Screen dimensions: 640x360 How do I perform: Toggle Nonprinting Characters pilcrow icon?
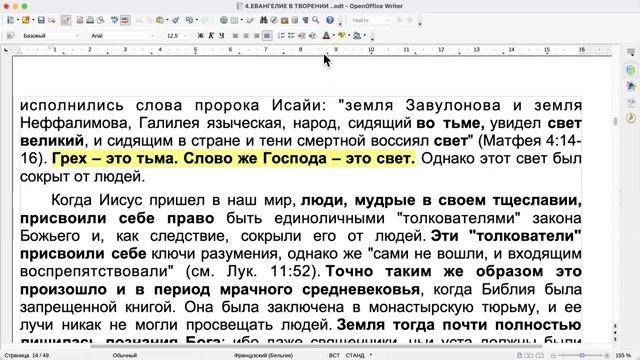tap(305, 20)
